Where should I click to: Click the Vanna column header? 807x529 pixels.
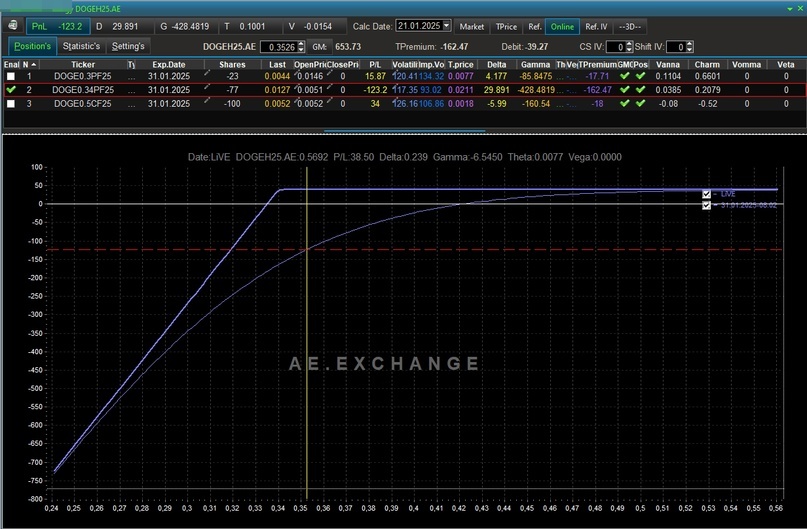(668, 64)
